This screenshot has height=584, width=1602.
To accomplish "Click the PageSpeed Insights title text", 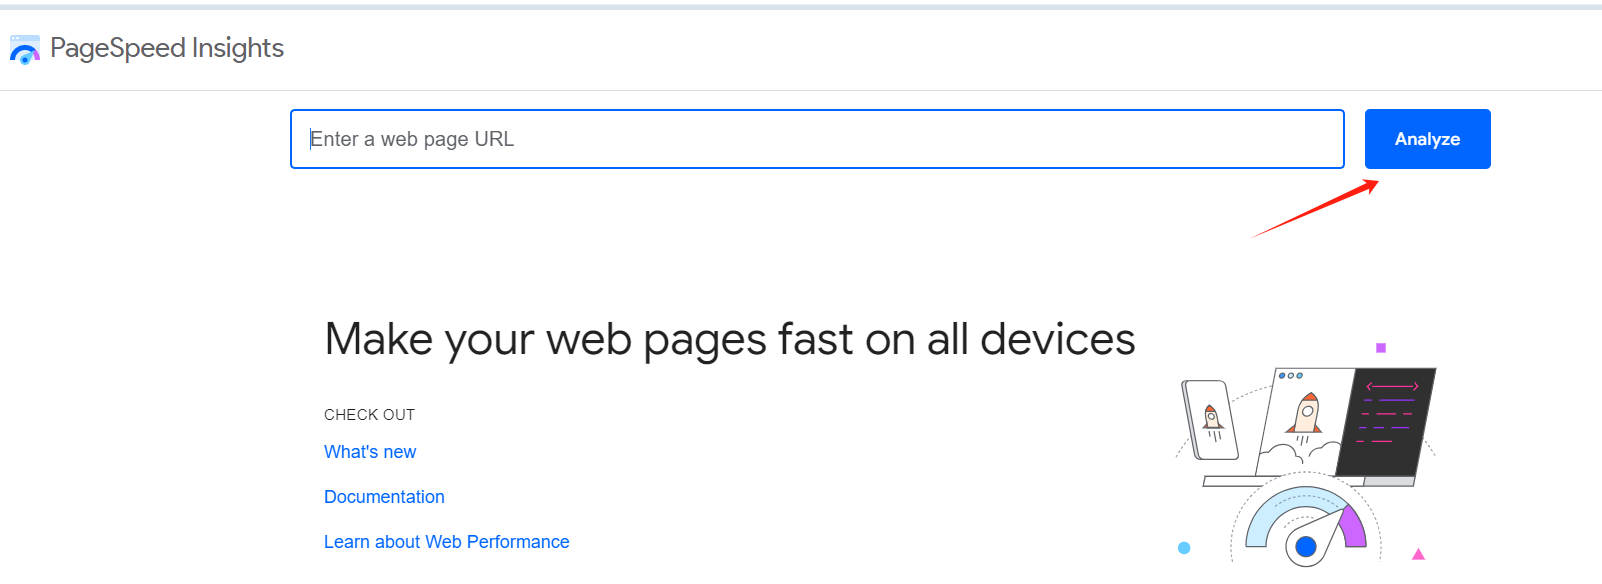I will pos(167,47).
